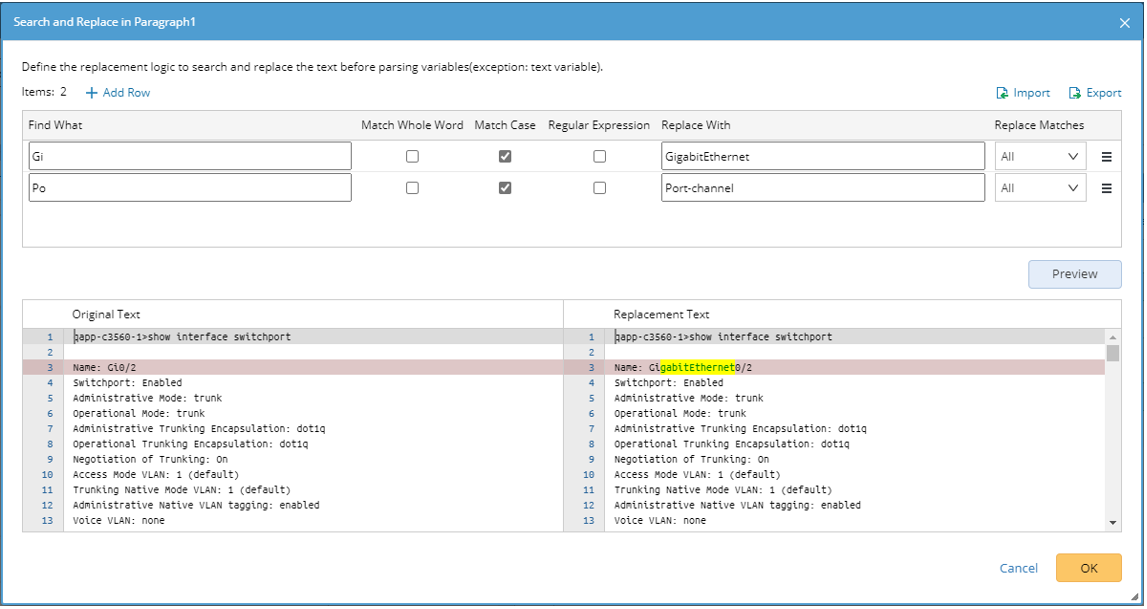Viewport: 1147px width, 609px height.
Task: Click the 'Items: 2' count label
Action: pyautogui.click(x=44, y=92)
